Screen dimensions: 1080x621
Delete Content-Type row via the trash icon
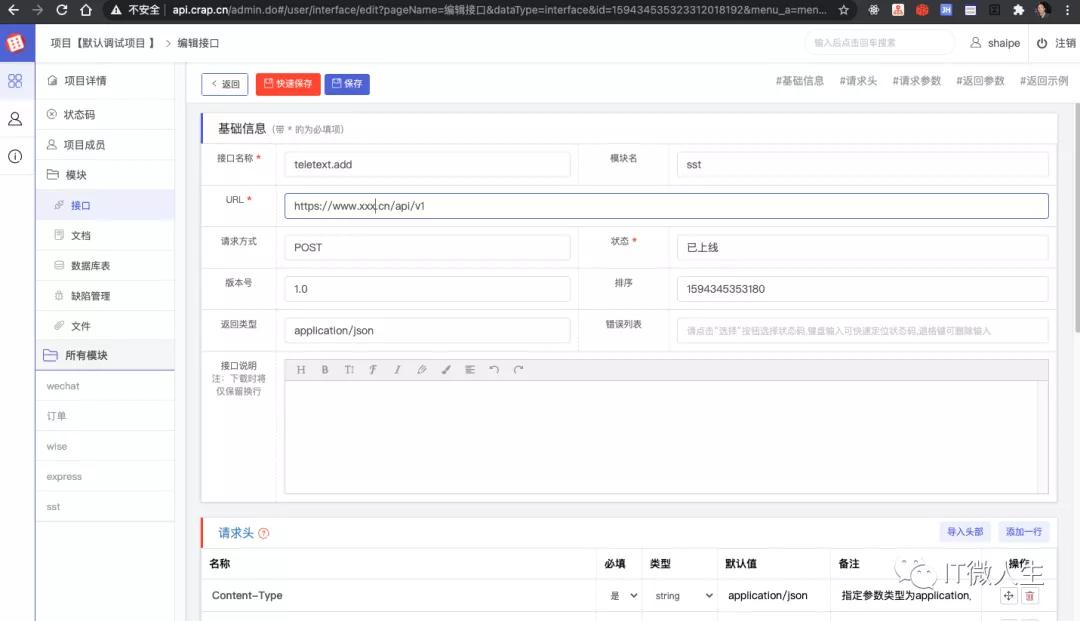(x=1030, y=595)
